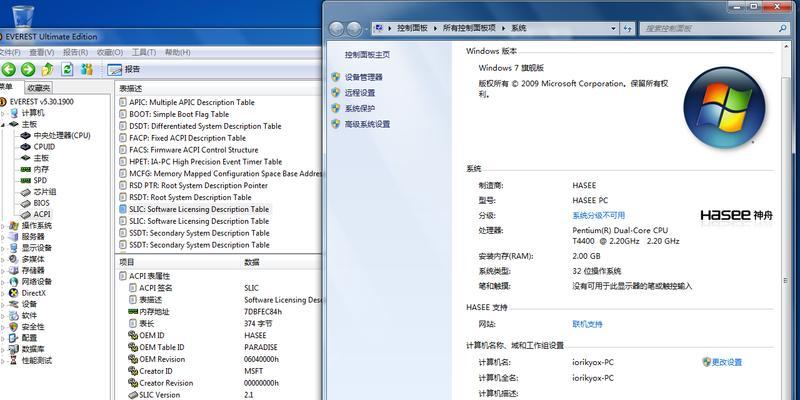The height and width of the screenshot is (400, 800).
Task: Click EVEREST up-level arrow icon
Action: (x=47, y=69)
